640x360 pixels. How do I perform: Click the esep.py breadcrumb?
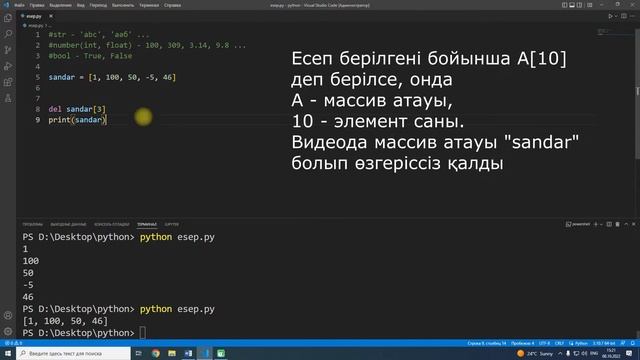tap(36, 26)
